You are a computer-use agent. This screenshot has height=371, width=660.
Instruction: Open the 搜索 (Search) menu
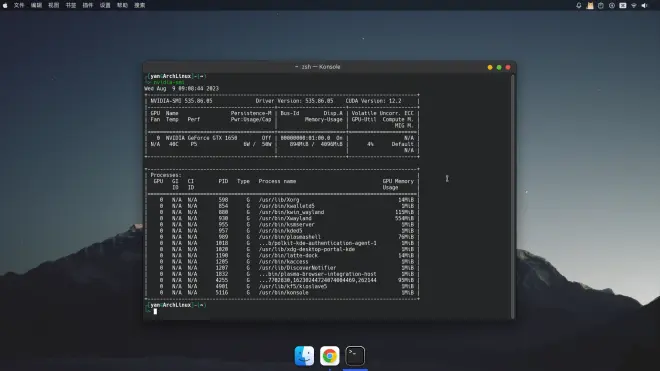139,5
